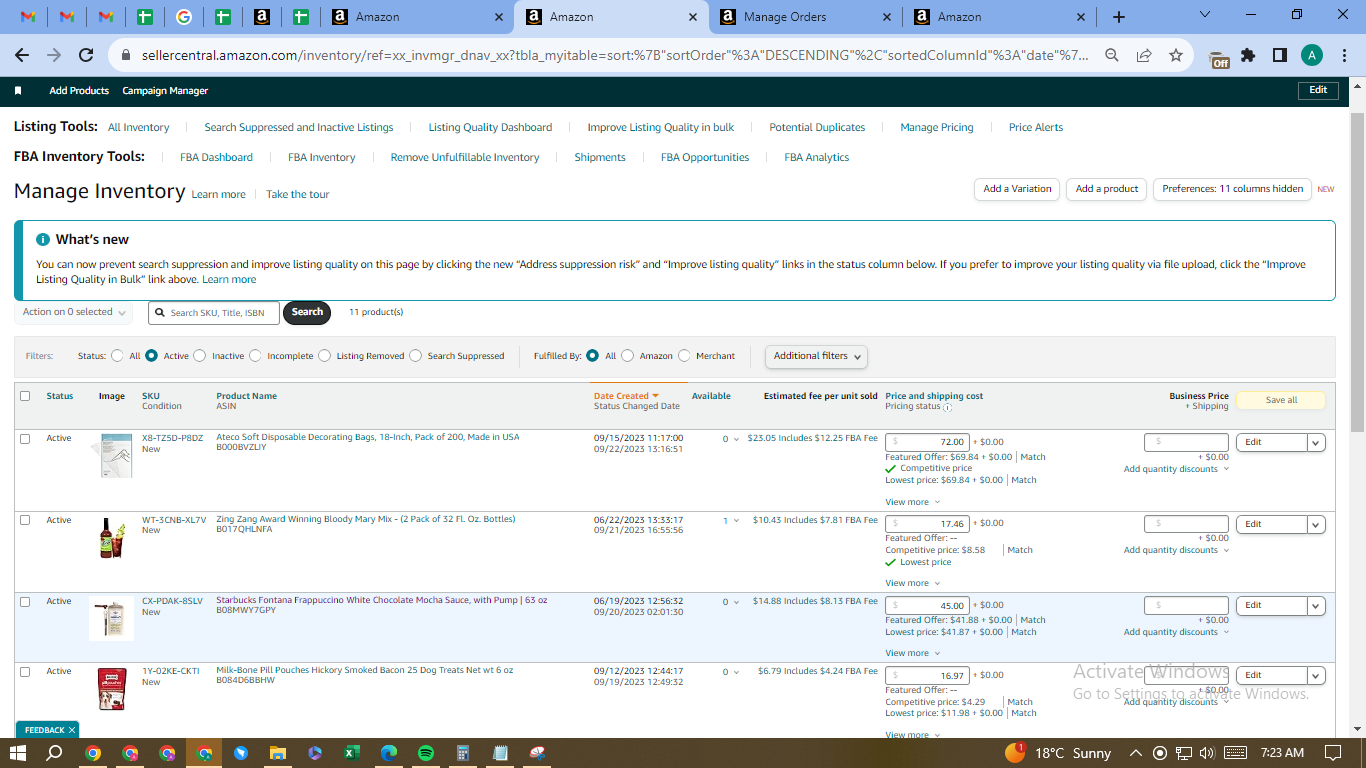Open File Explorer from the taskbar
This screenshot has height=768, width=1366.
(277, 753)
